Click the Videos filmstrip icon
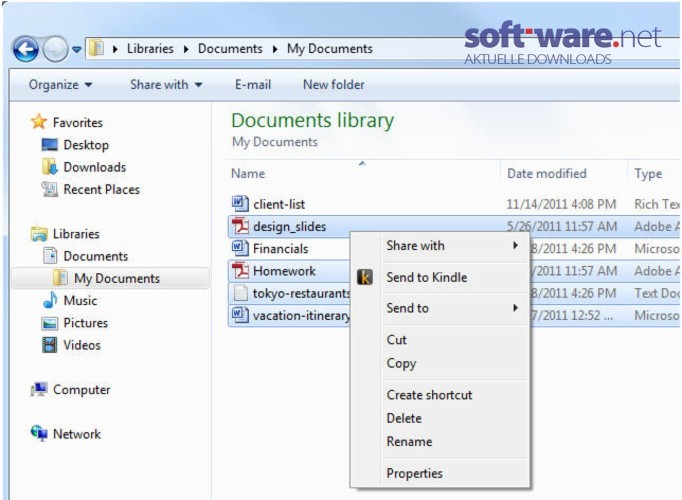This screenshot has width=682, height=500. [50, 345]
